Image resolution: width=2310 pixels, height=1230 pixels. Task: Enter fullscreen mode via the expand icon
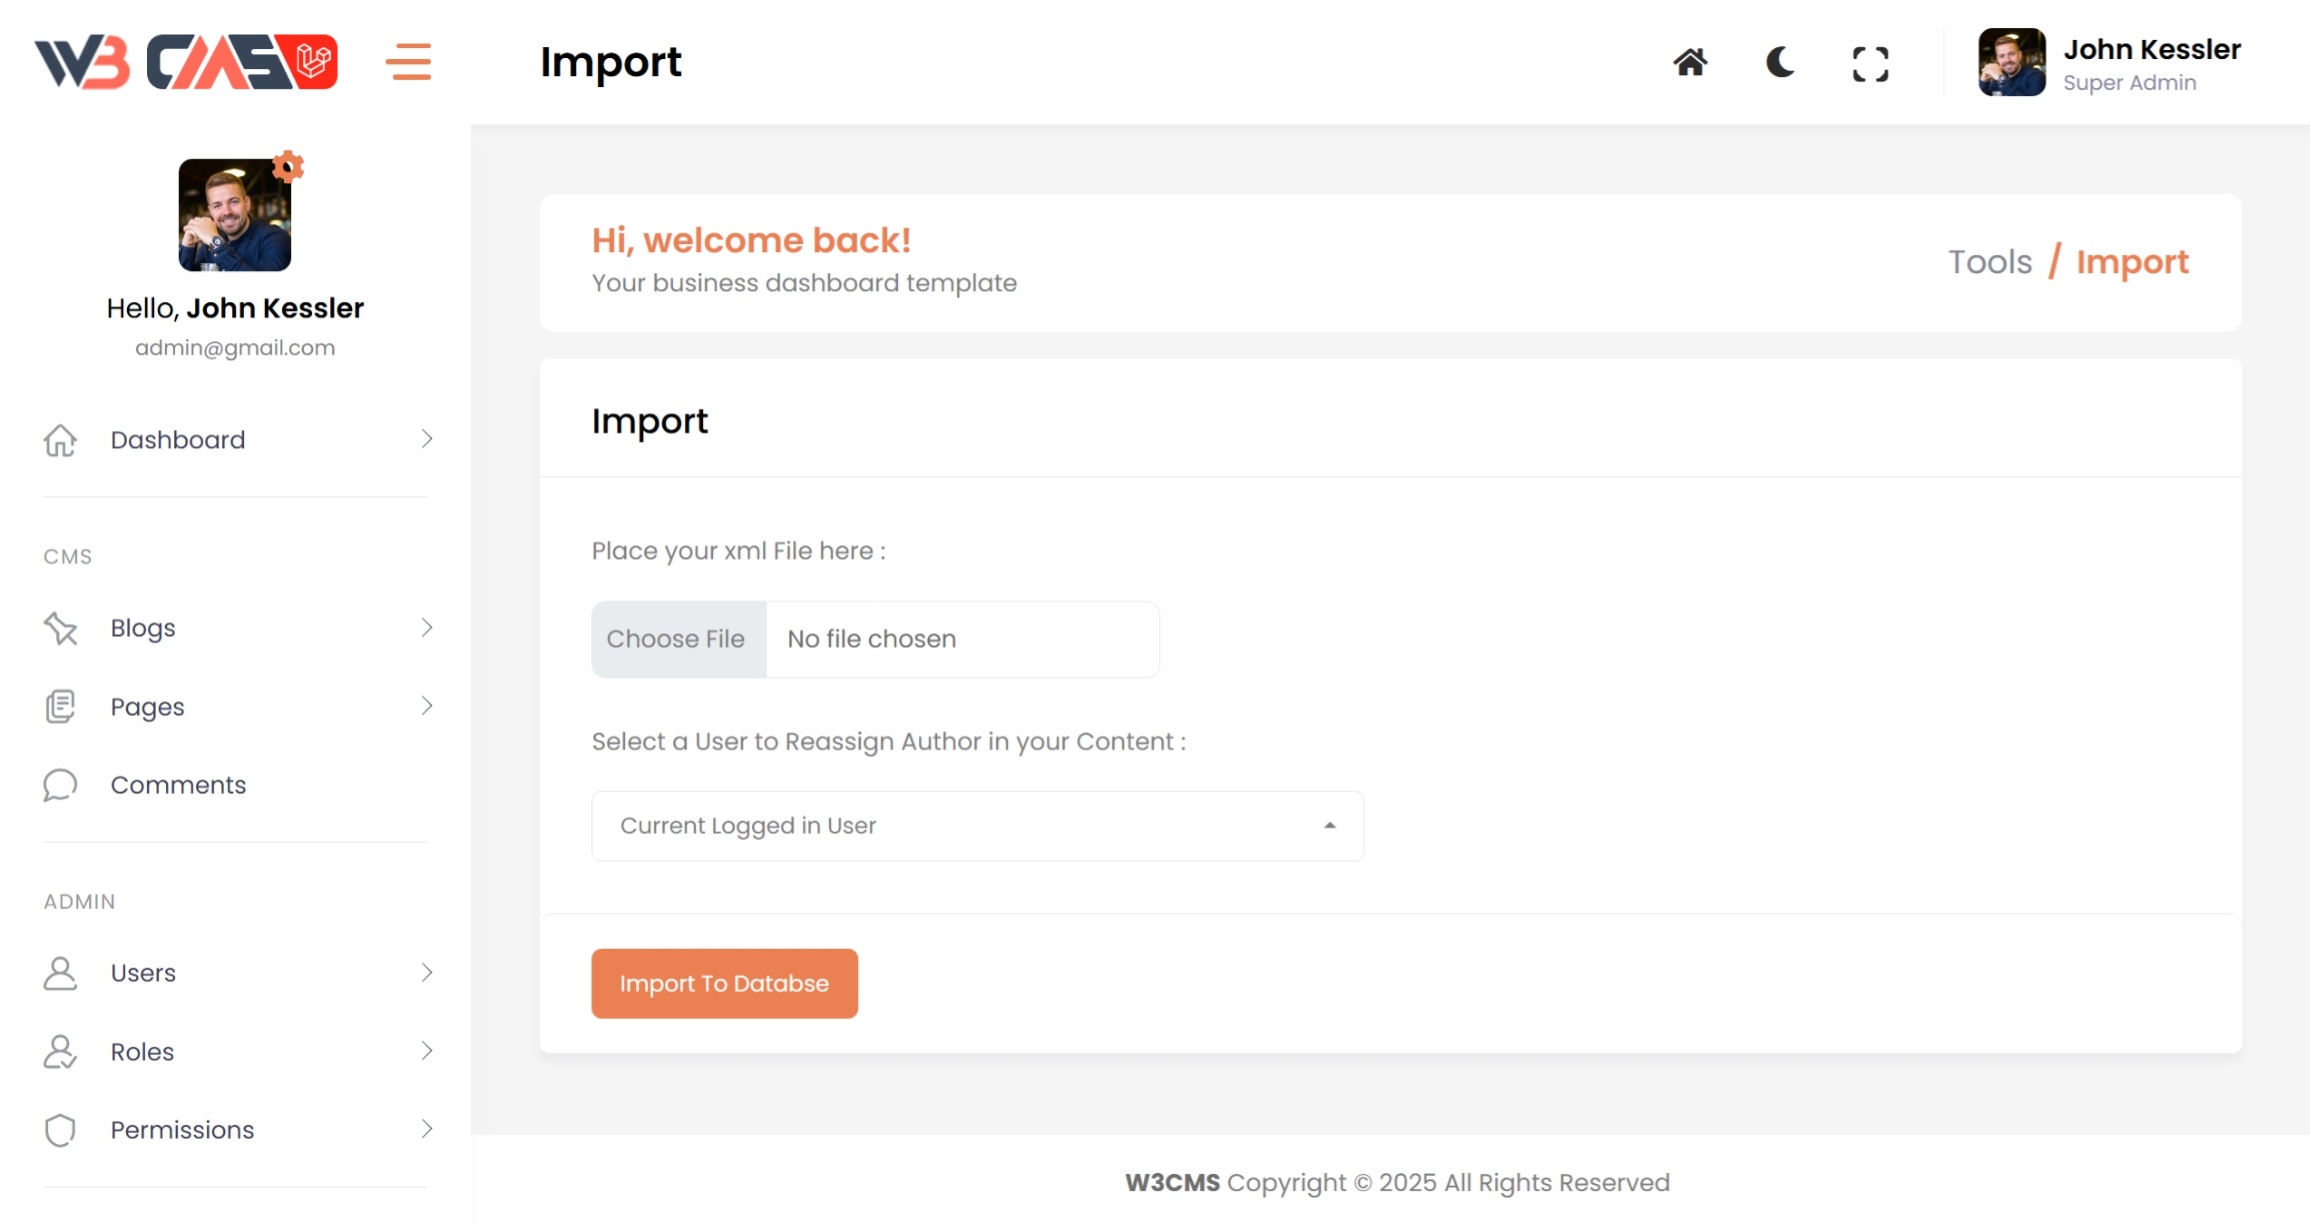(x=1870, y=64)
